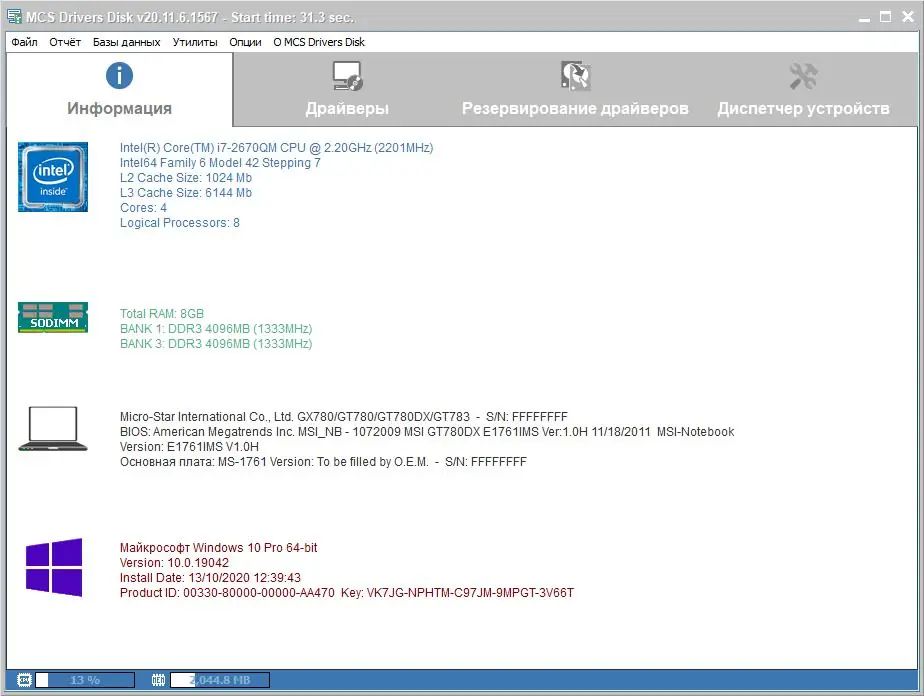
Task: Switch to the Резервирование драйверов tab
Action: coord(575,89)
